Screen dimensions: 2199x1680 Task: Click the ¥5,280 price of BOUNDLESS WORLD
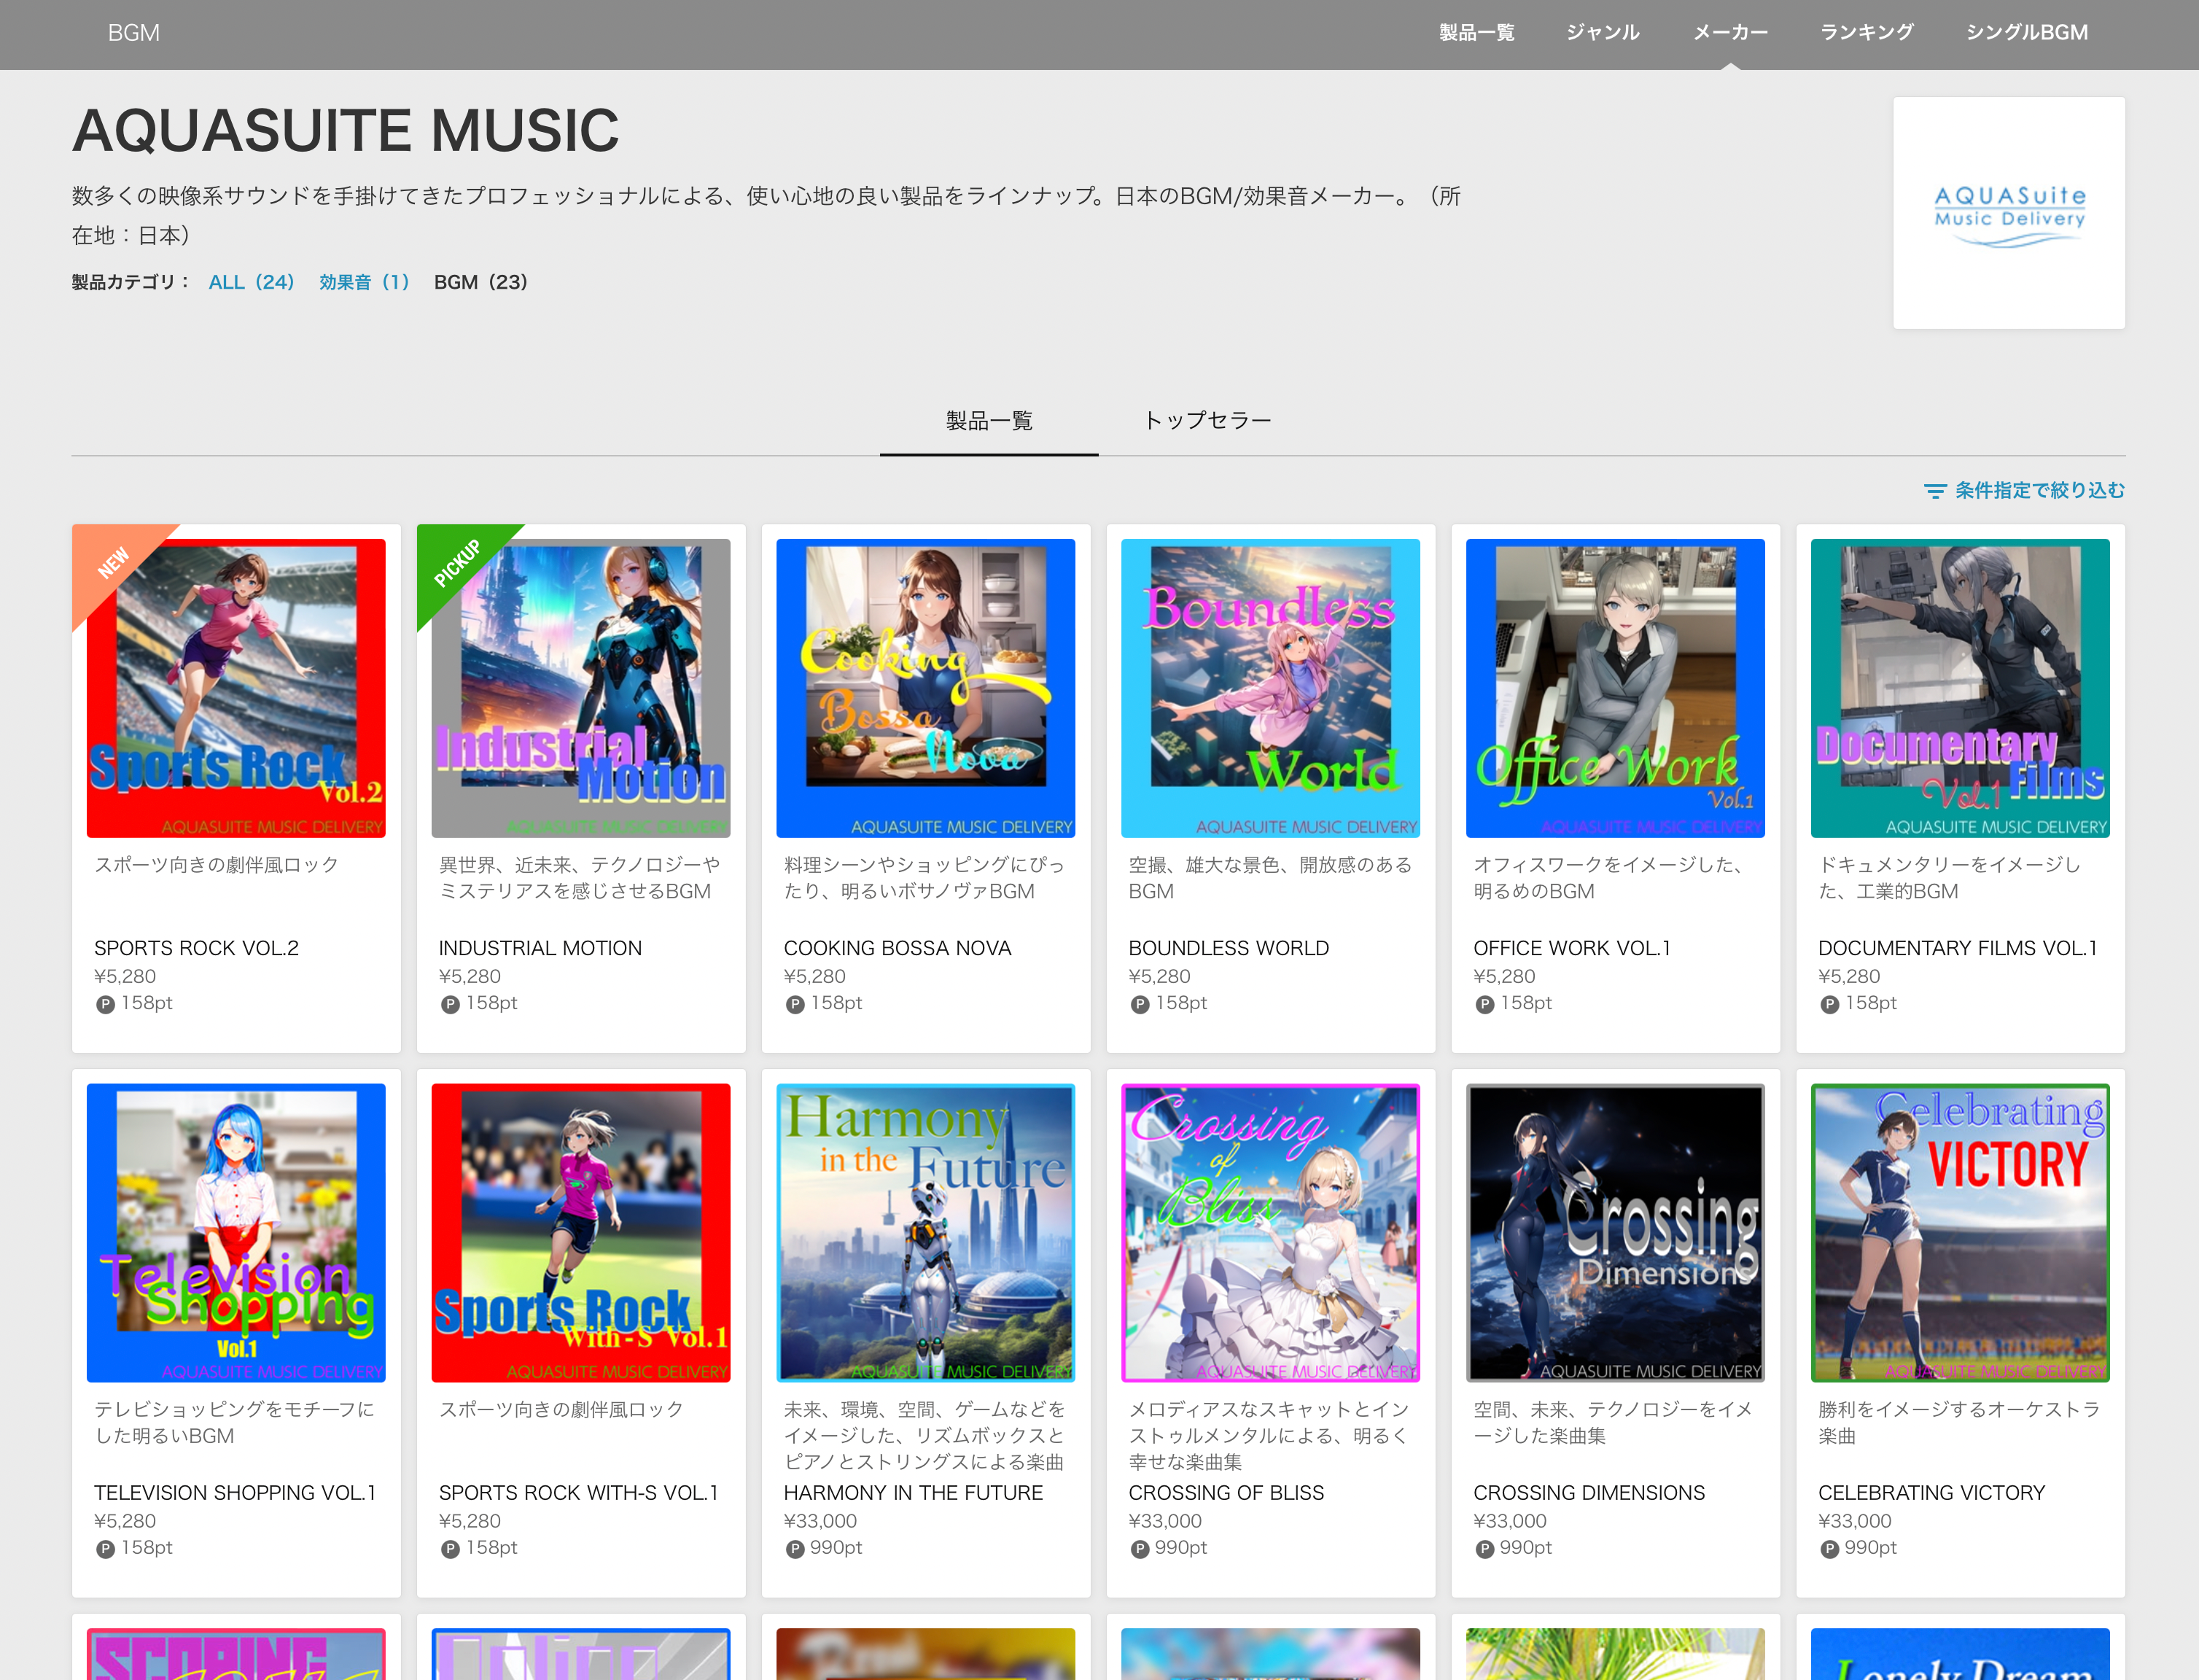tap(1159, 976)
